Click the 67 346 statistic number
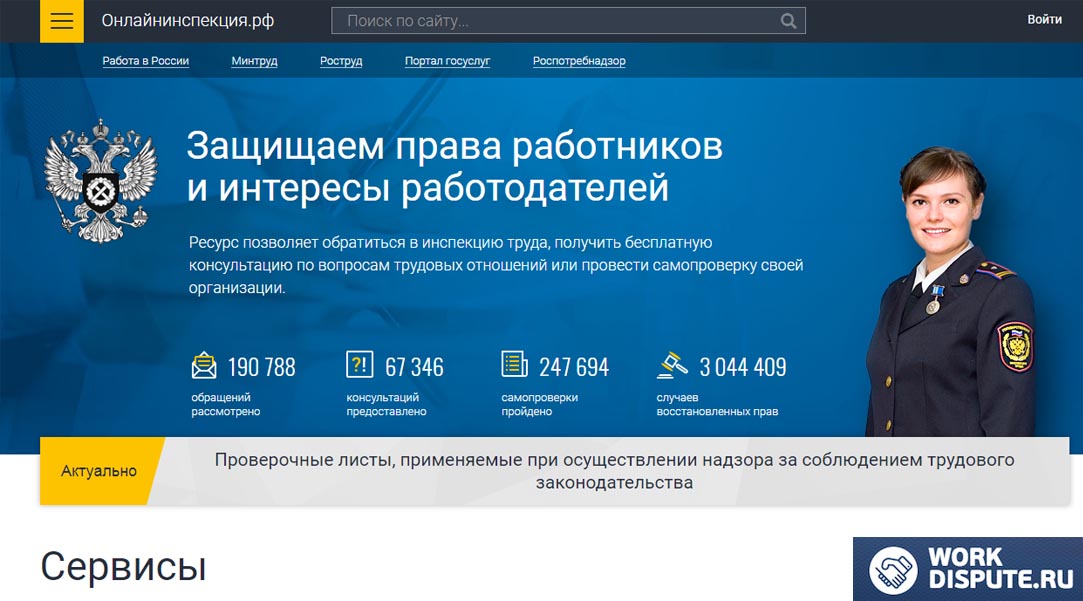Viewport: 1083px width, 601px height. pyautogui.click(x=414, y=367)
